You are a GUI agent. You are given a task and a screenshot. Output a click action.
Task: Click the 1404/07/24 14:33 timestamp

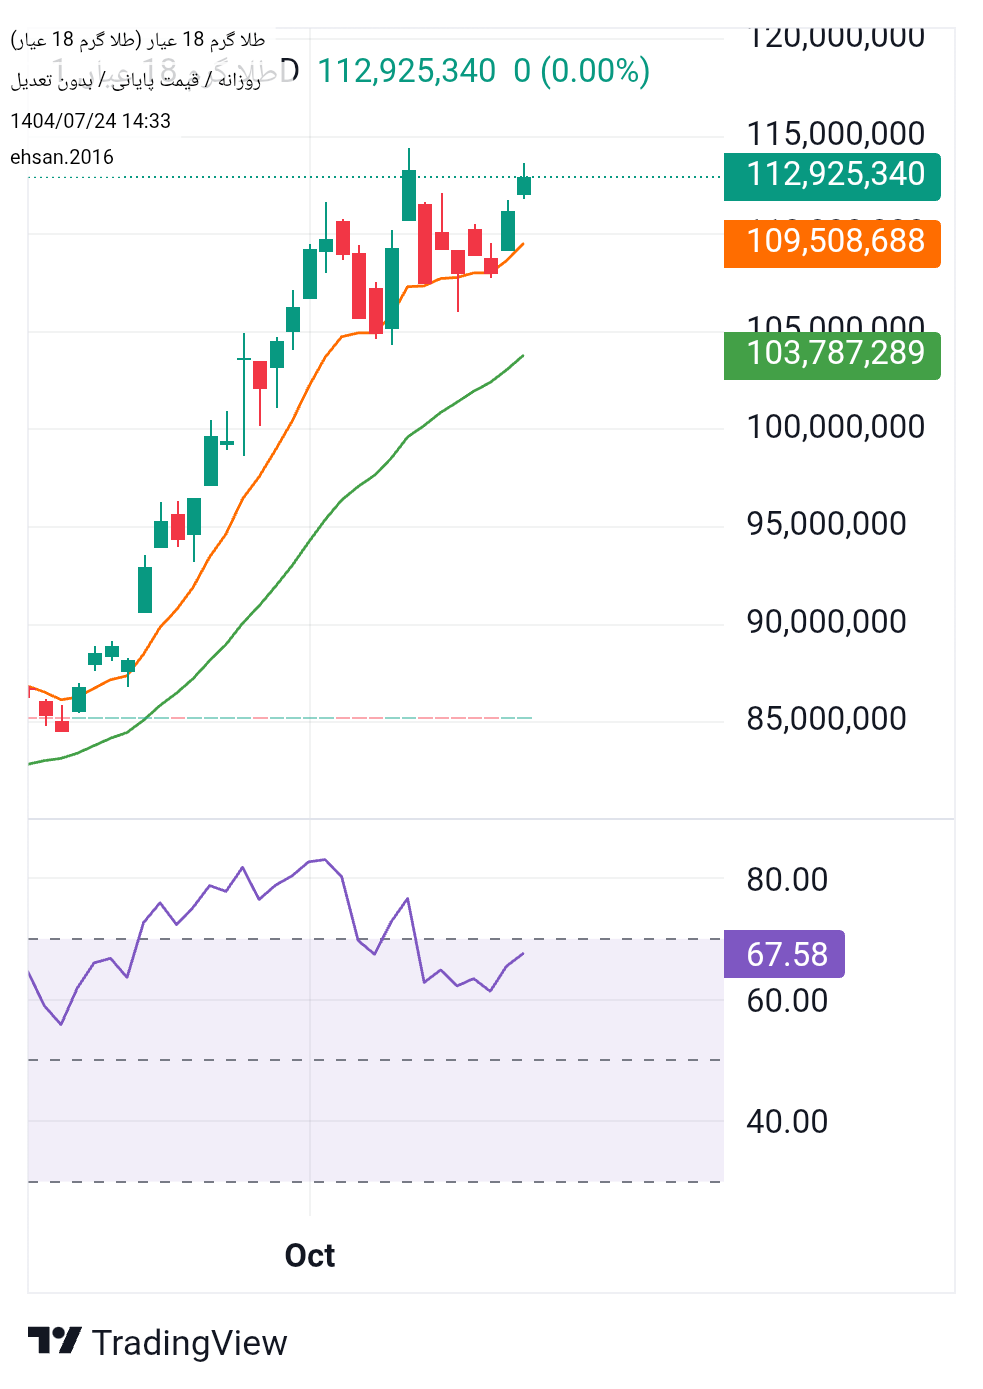click(90, 121)
